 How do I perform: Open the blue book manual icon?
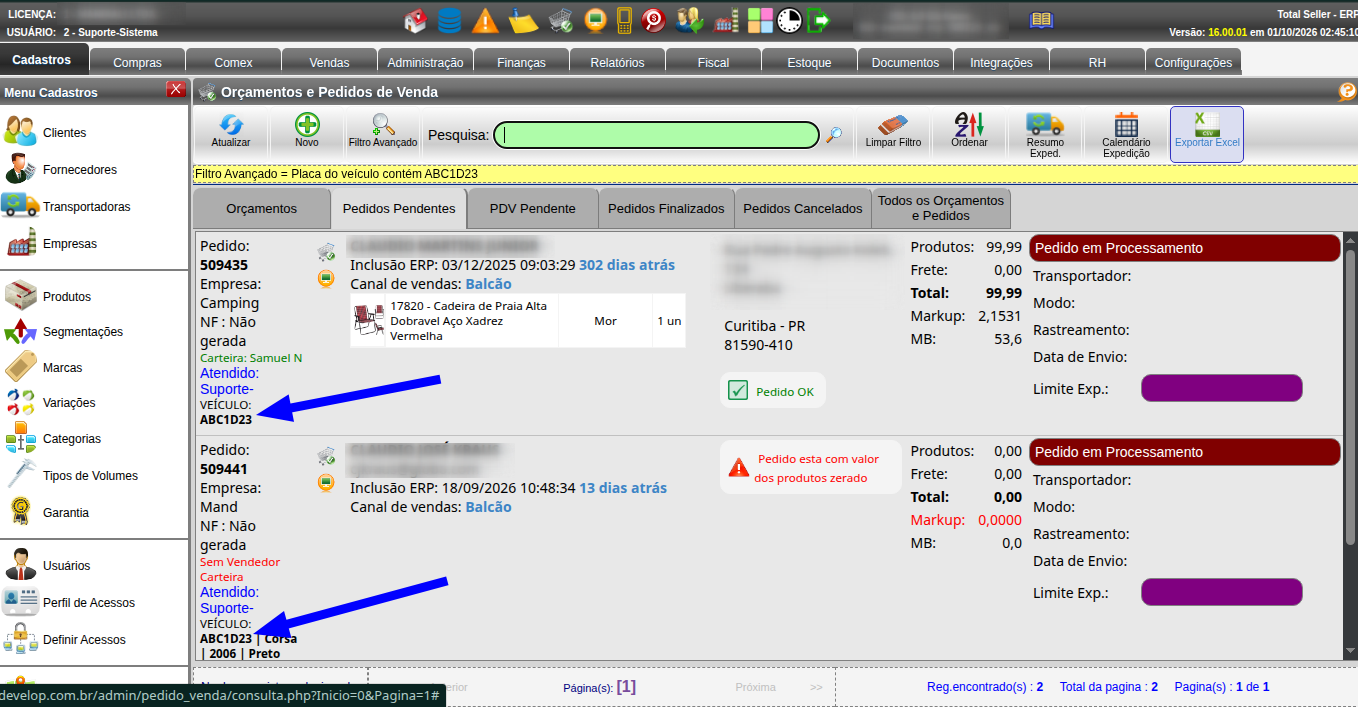pyautogui.click(x=1042, y=20)
